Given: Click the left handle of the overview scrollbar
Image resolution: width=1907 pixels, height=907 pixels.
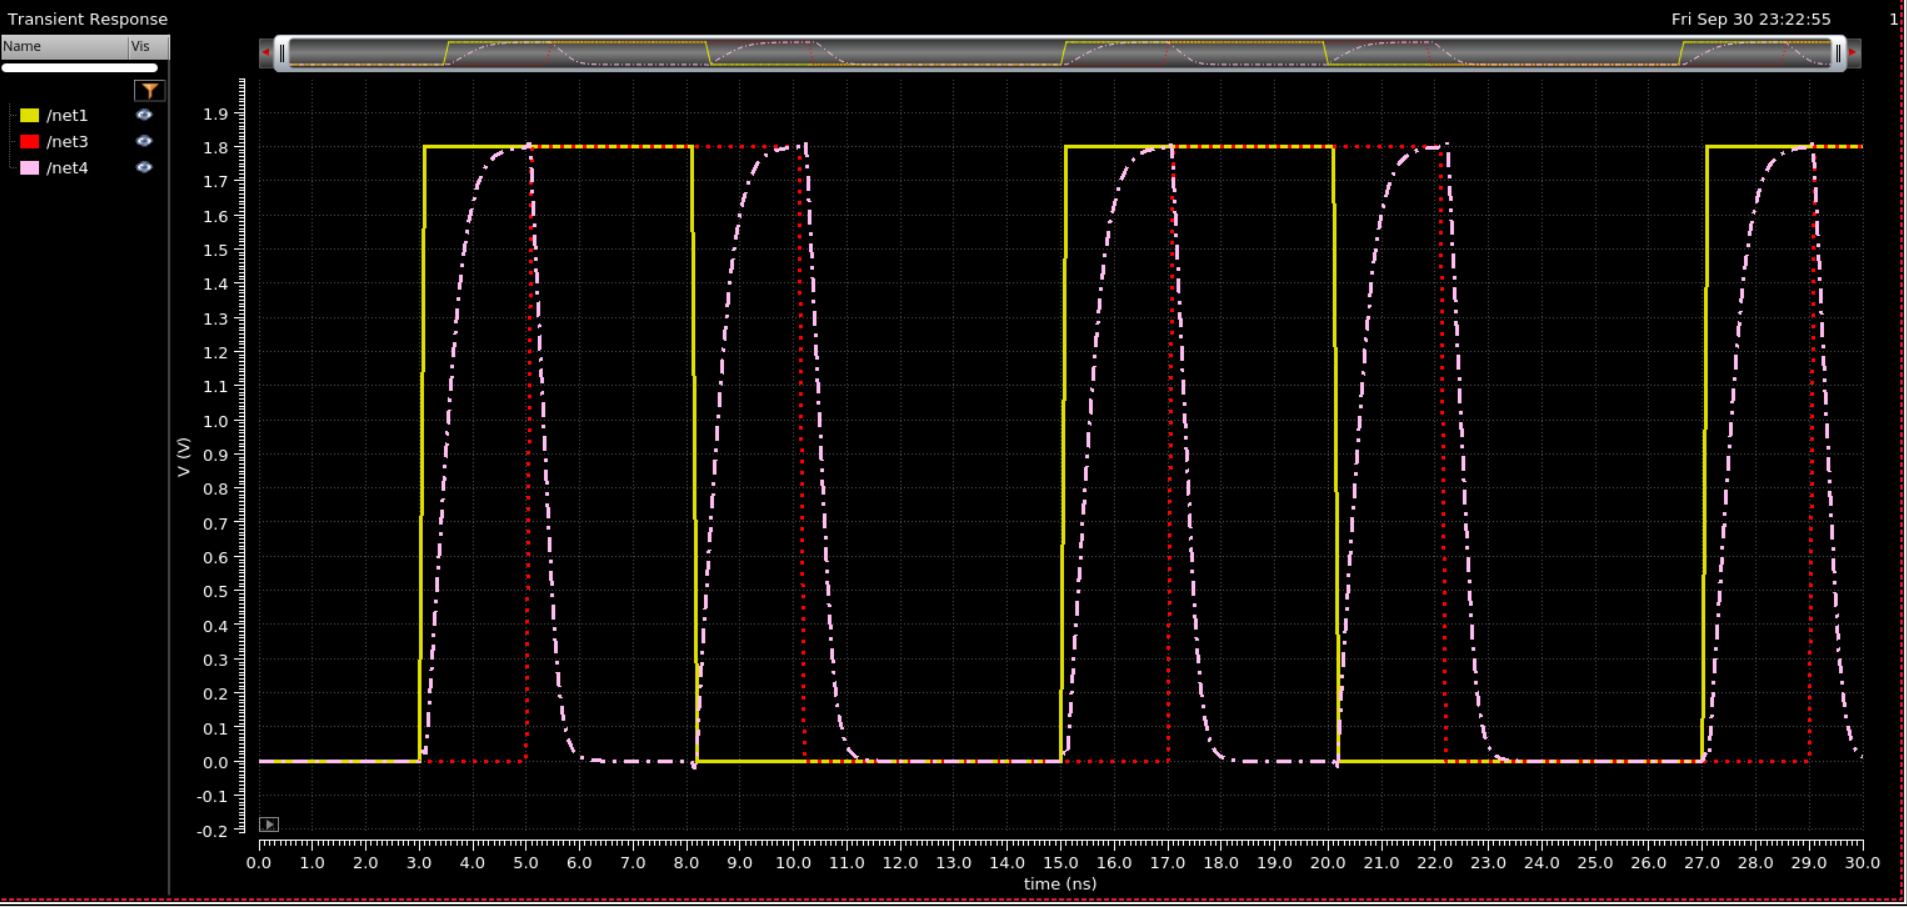Looking at the screenshot, I should [283, 52].
